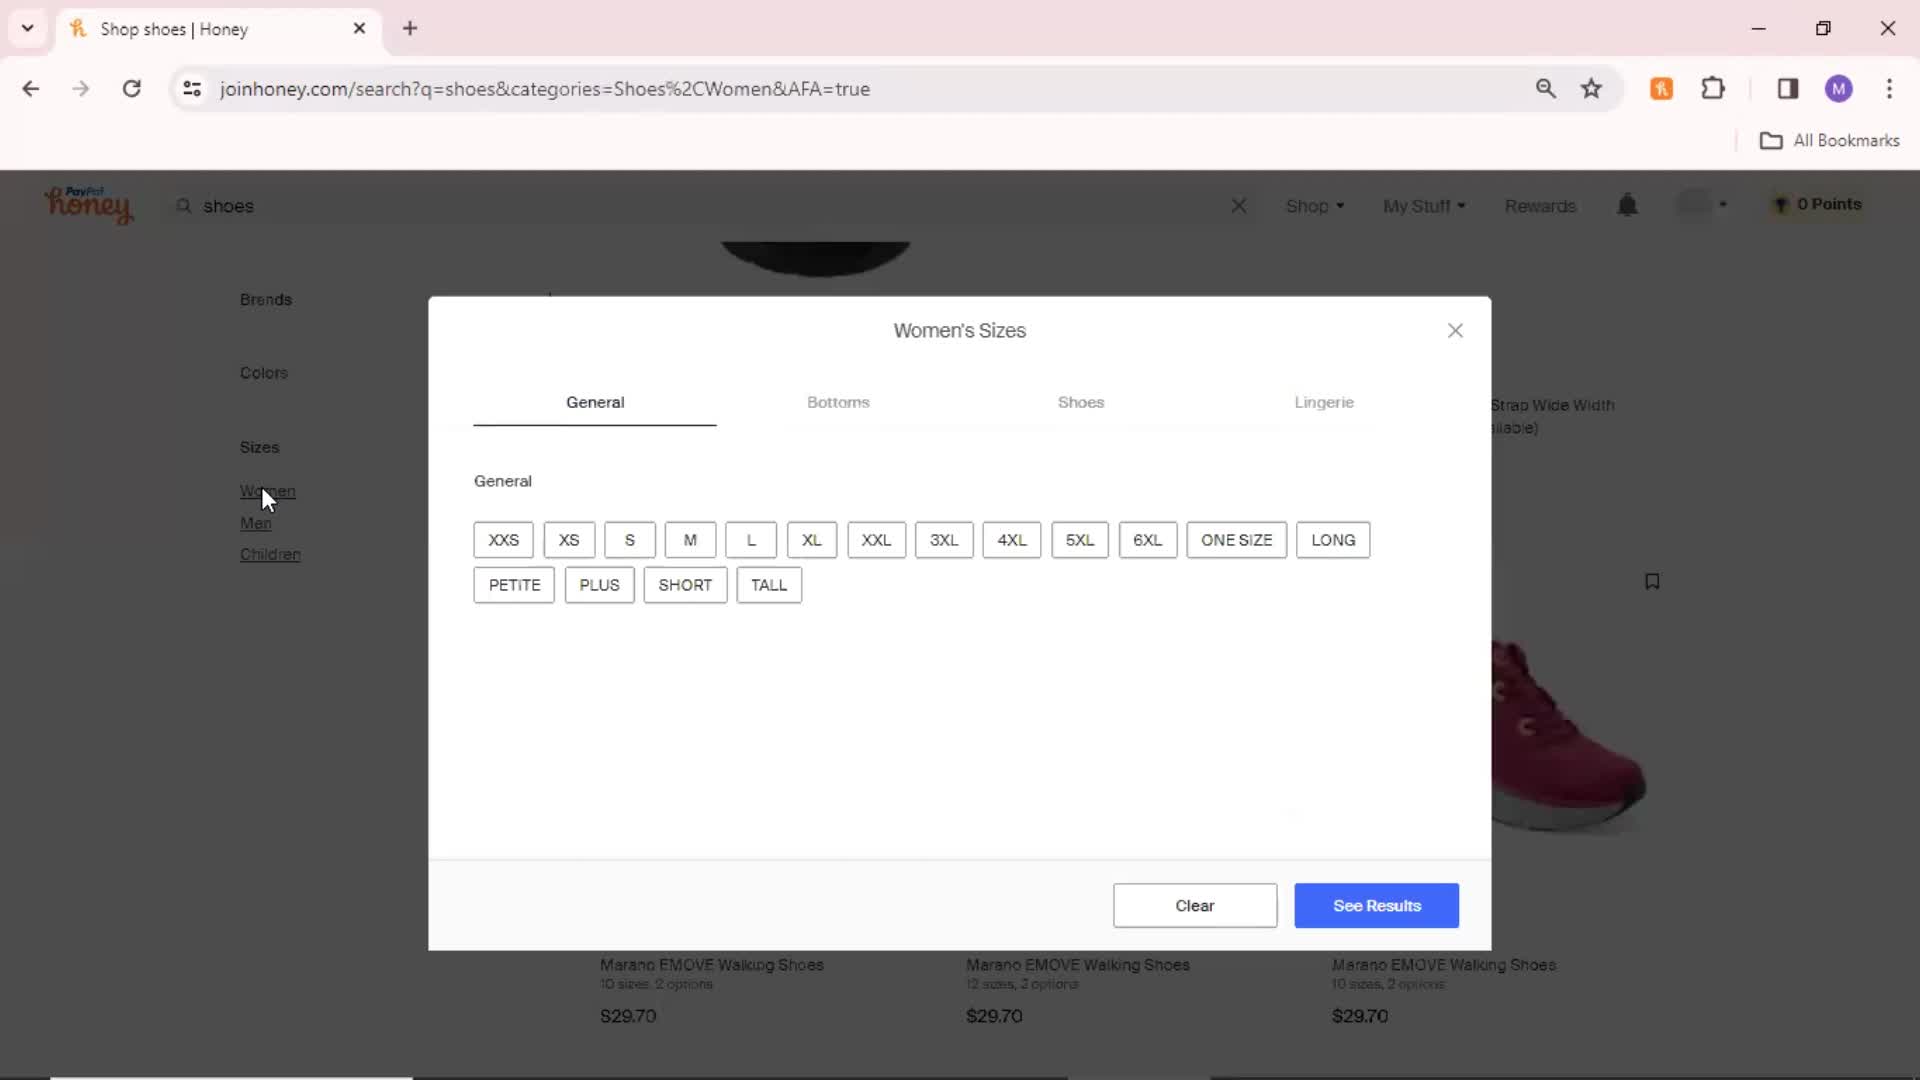The width and height of the screenshot is (1920, 1080).
Task: Click the Honey logo icon
Action: tap(88, 204)
